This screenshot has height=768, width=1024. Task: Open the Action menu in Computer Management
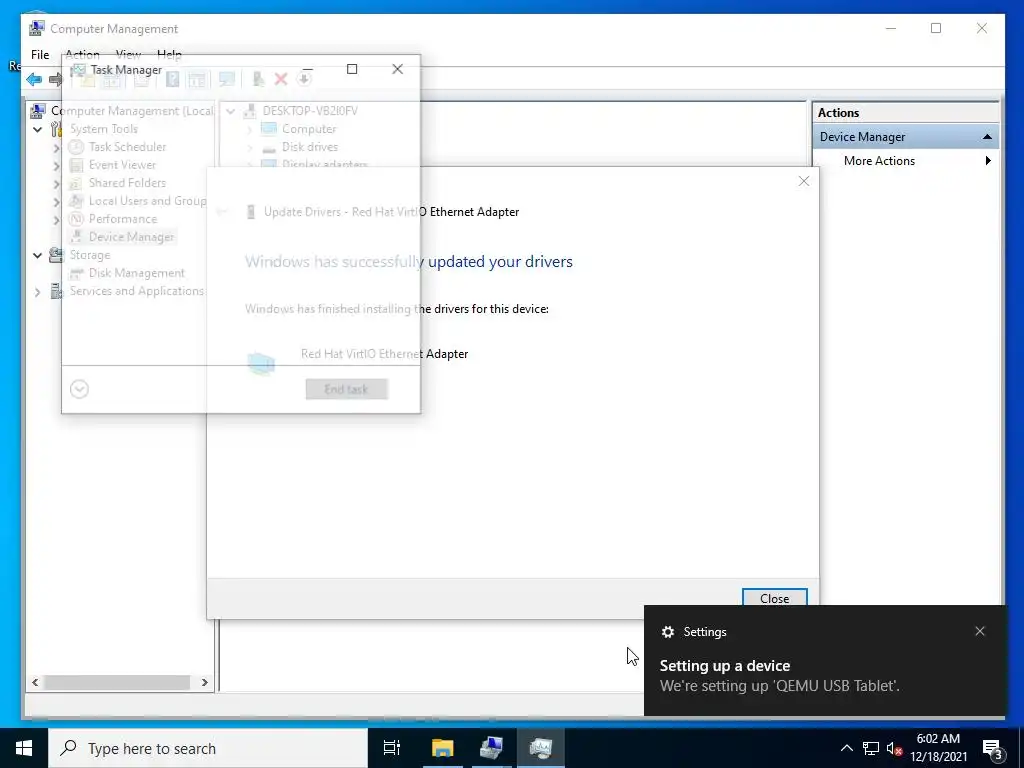pos(82,55)
